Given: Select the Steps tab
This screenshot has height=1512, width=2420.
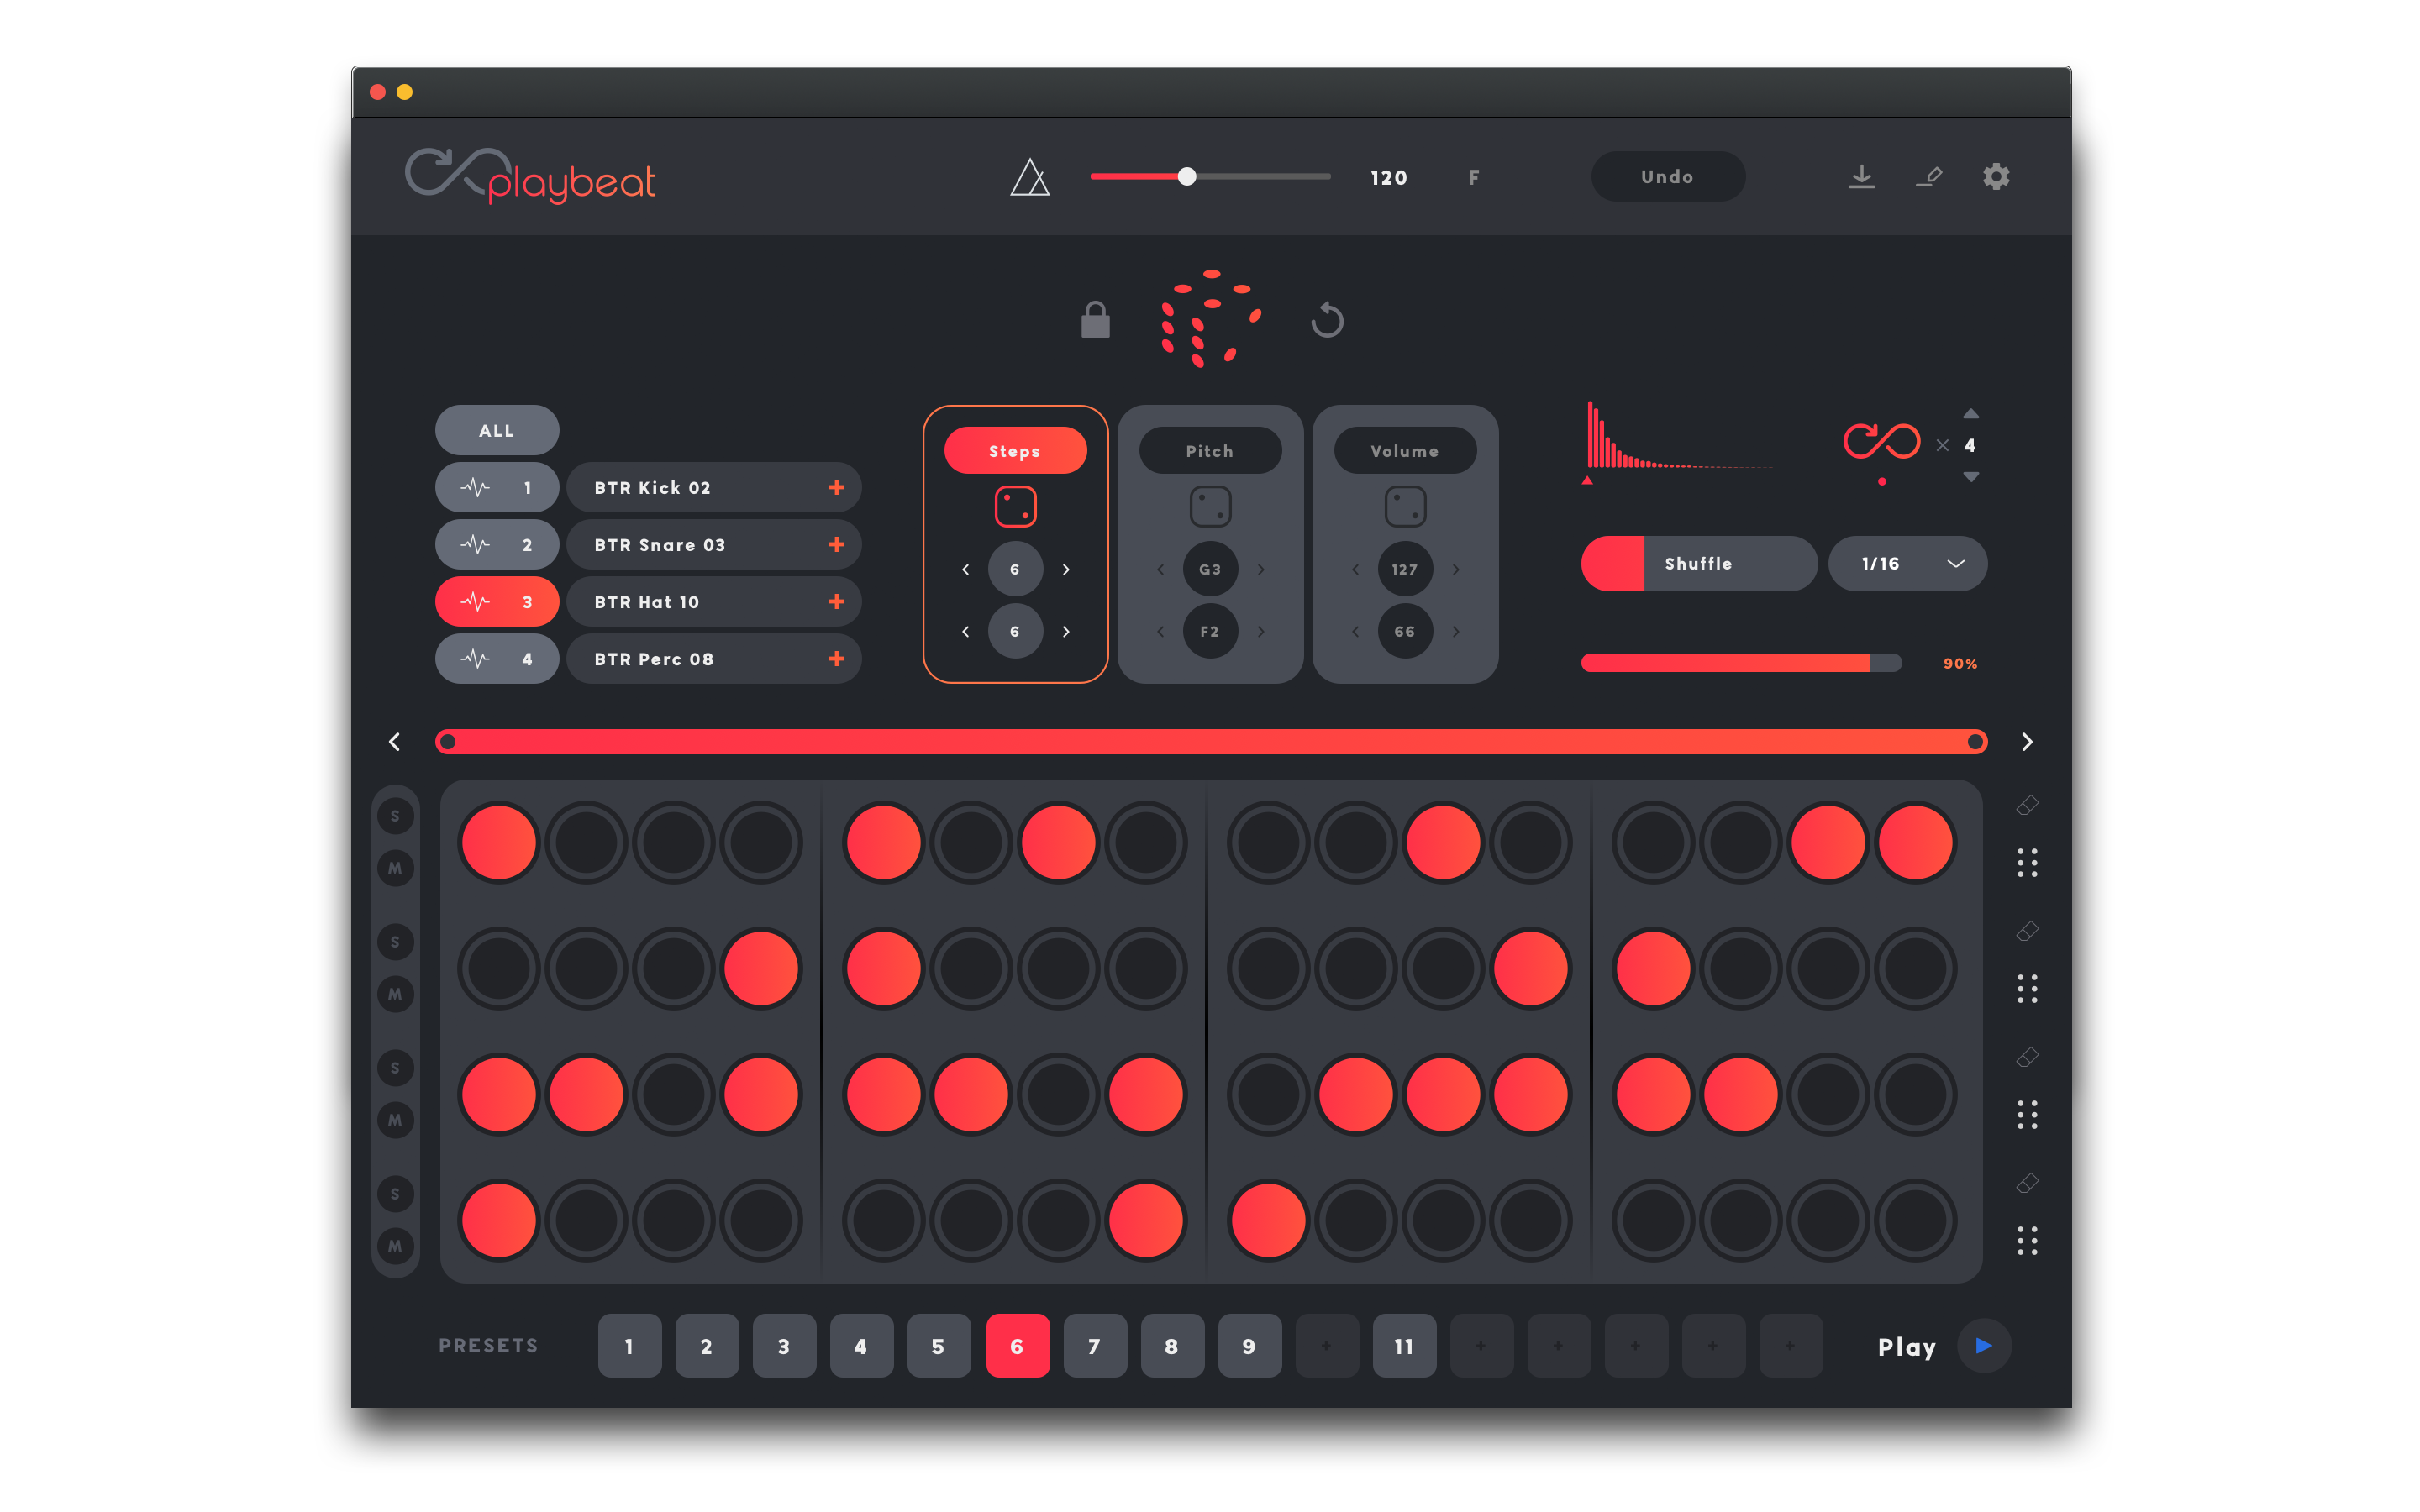Looking at the screenshot, I should click(x=1015, y=451).
